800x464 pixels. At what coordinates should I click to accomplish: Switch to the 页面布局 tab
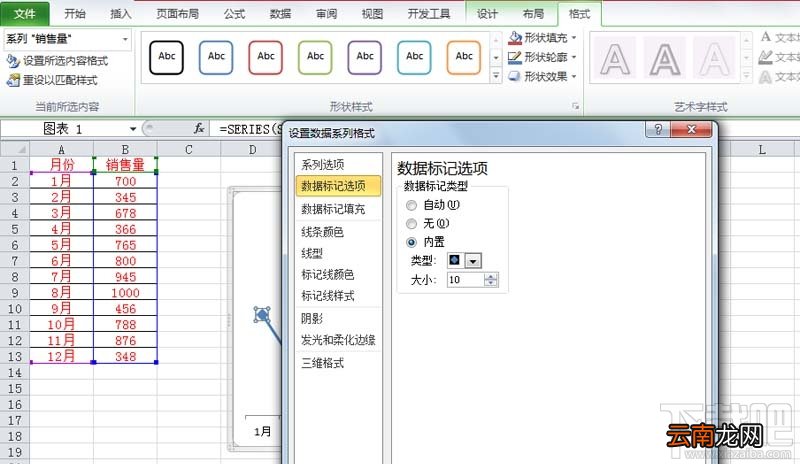coord(177,14)
